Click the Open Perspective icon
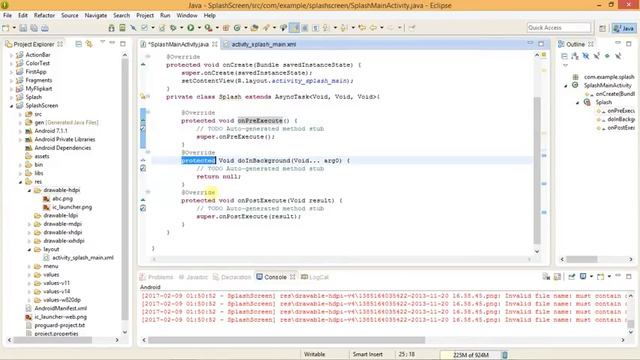The width and height of the screenshot is (640, 360). point(602,28)
